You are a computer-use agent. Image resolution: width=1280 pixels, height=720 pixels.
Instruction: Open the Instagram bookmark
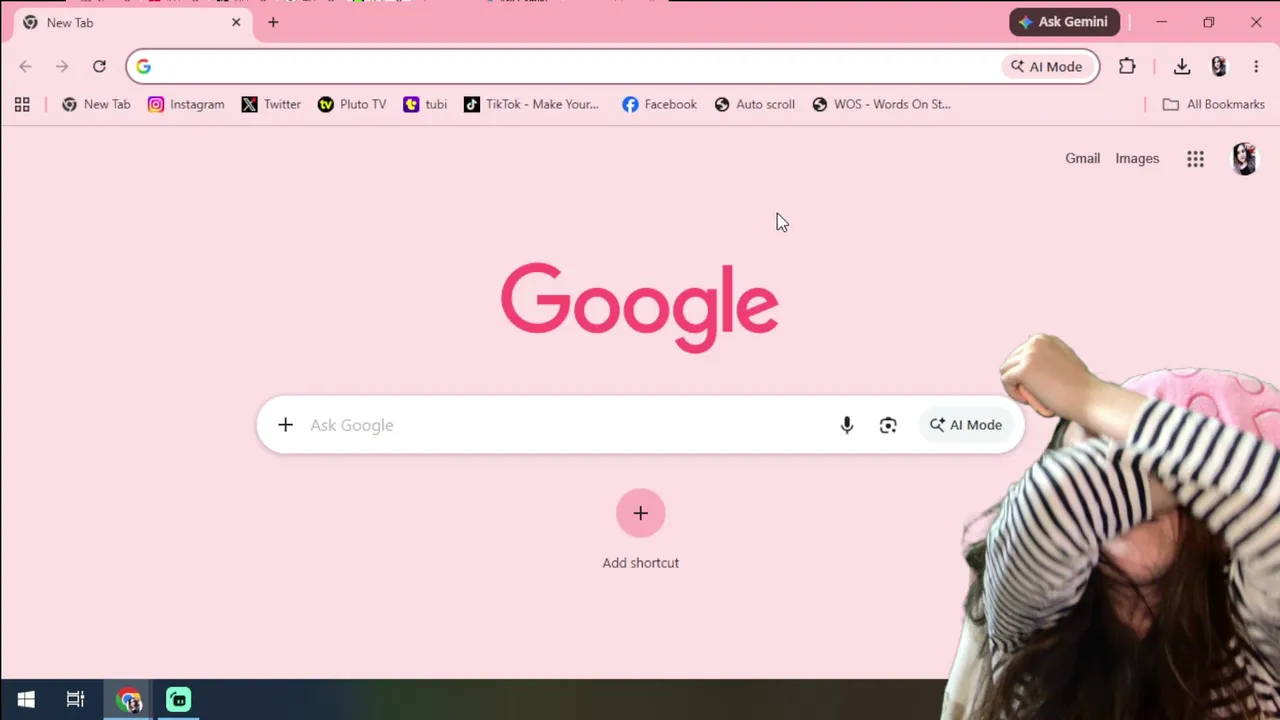coord(186,104)
